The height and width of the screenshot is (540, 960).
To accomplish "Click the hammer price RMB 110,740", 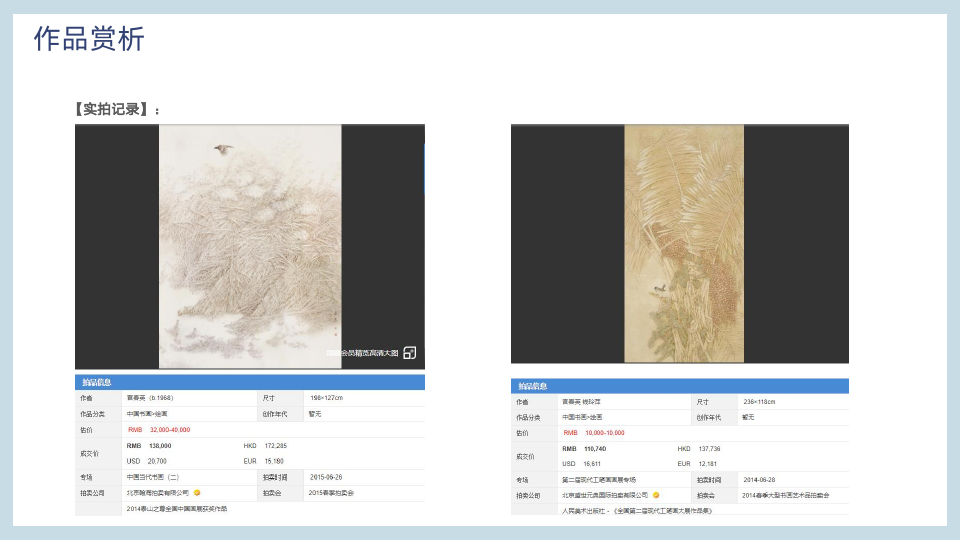I will tap(584, 449).
